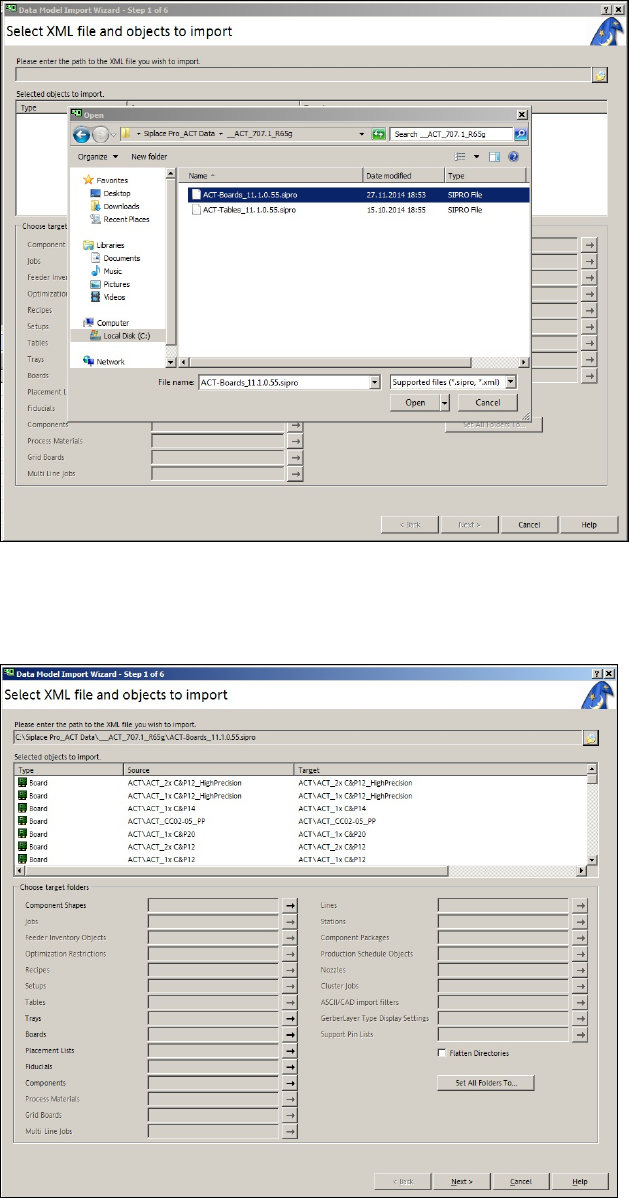This screenshot has width=629, height=1198.
Task: Click the Target column header above the Board rows
Action: click(440, 771)
